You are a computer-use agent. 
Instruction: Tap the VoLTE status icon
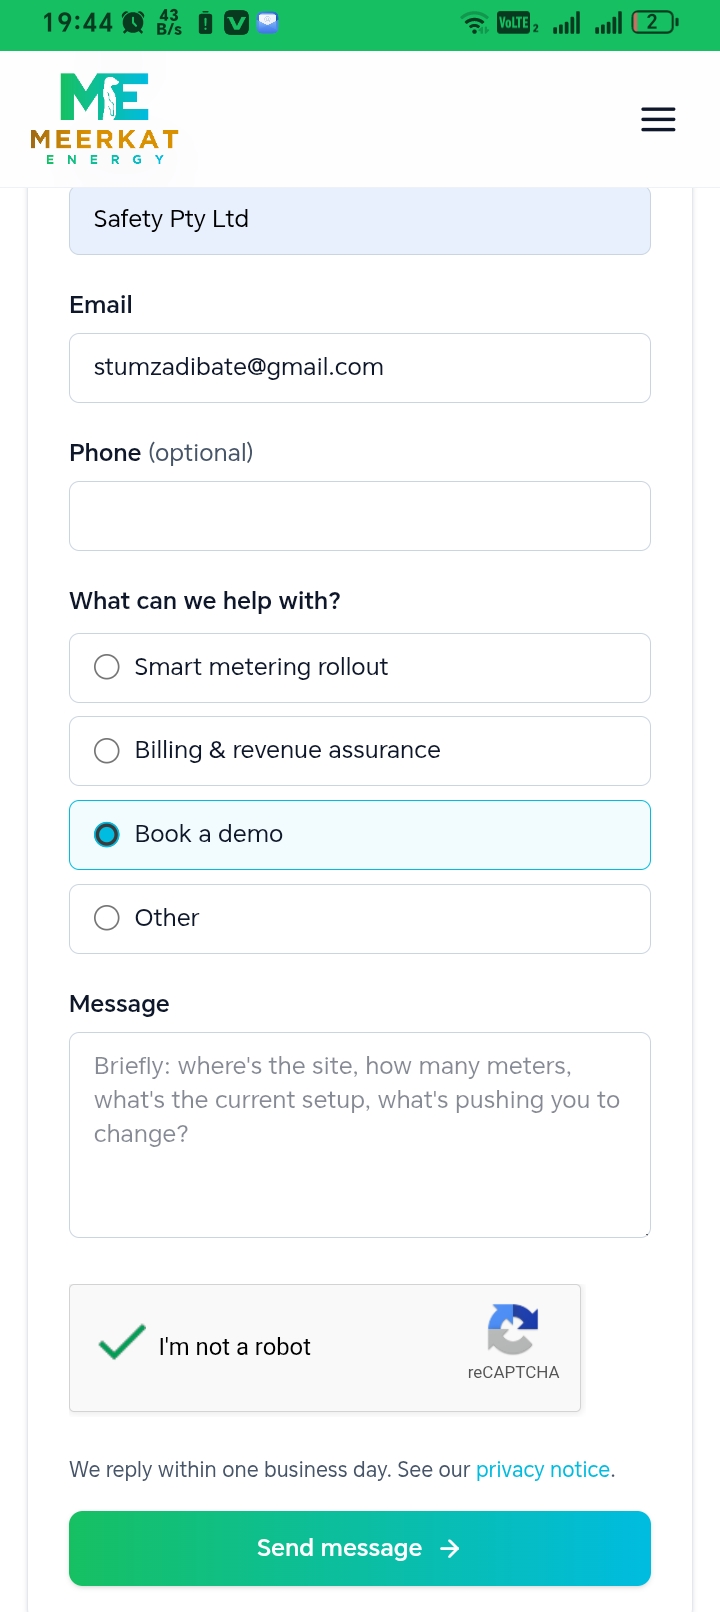click(x=517, y=22)
